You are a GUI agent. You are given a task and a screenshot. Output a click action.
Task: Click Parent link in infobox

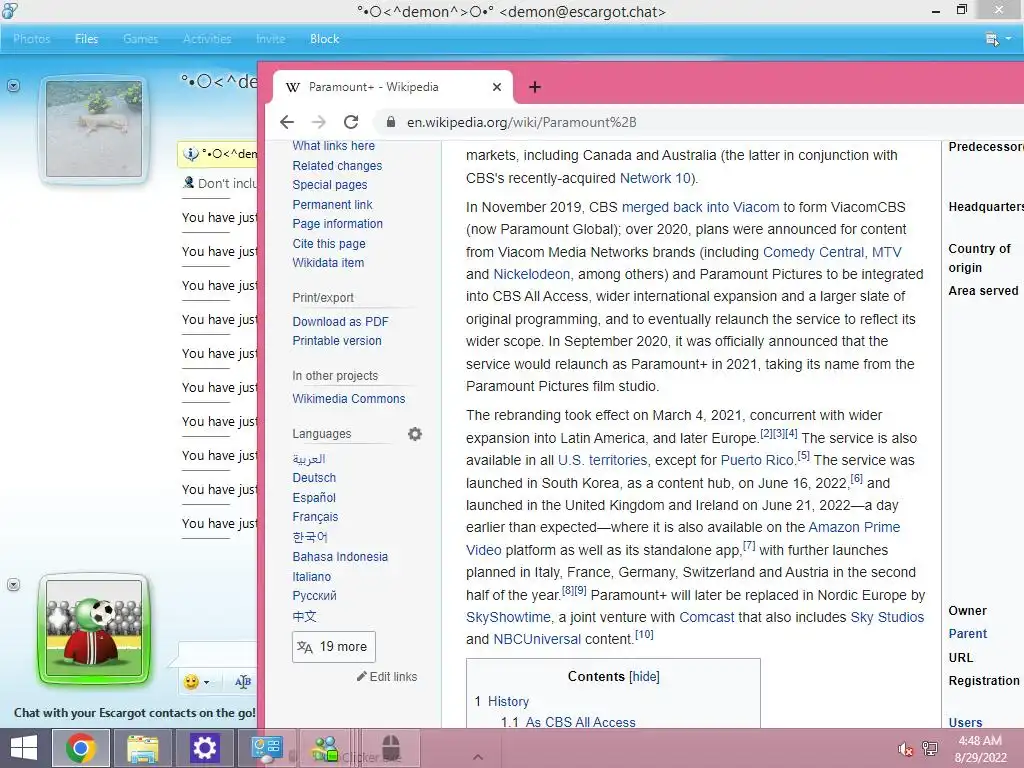(967, 633)
